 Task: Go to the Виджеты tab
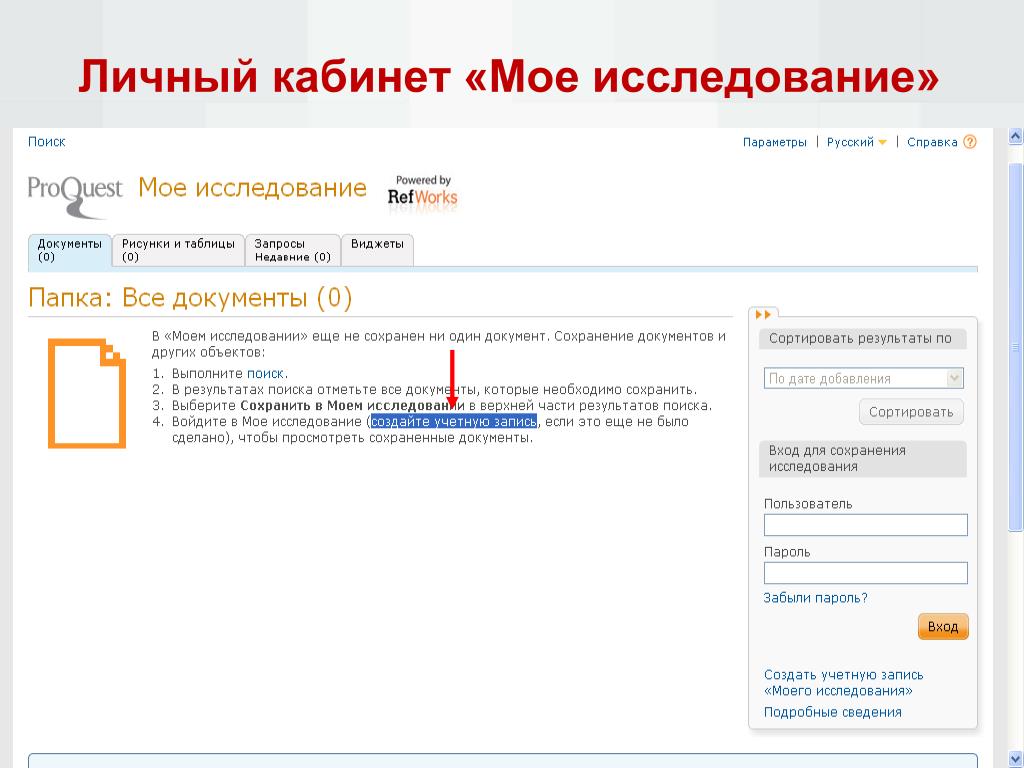(x=377, y=250)
